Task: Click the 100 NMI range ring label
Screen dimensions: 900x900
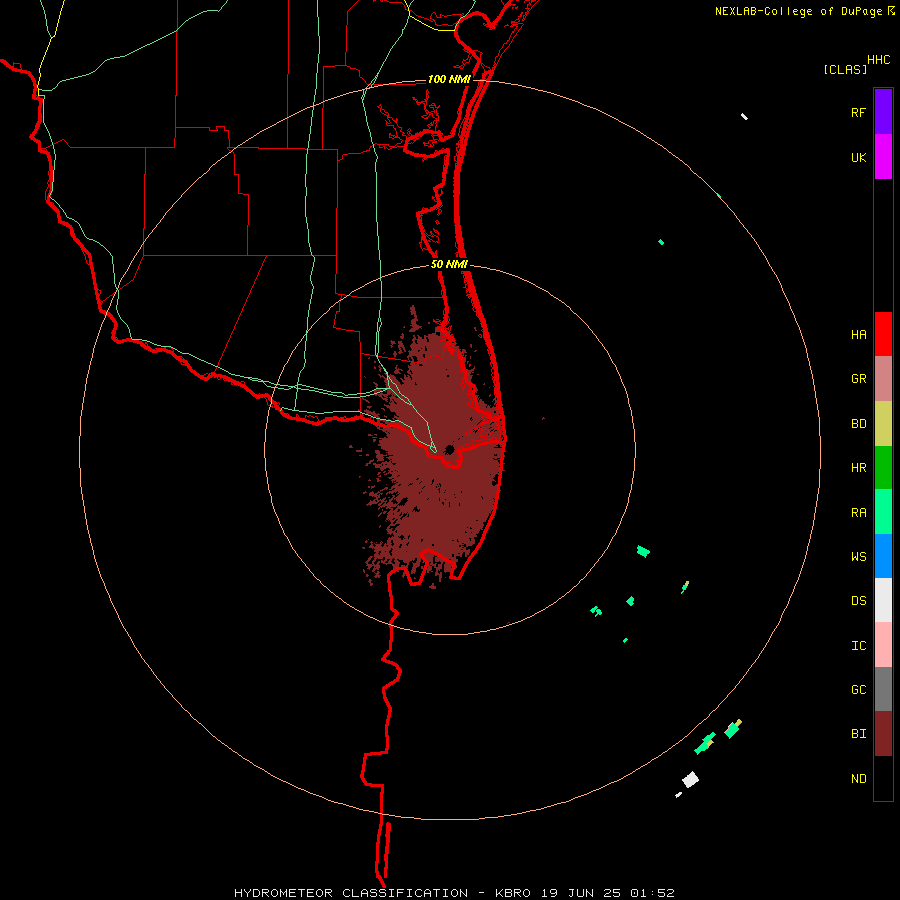Action: pyautogui.click(x=448, y=79)
